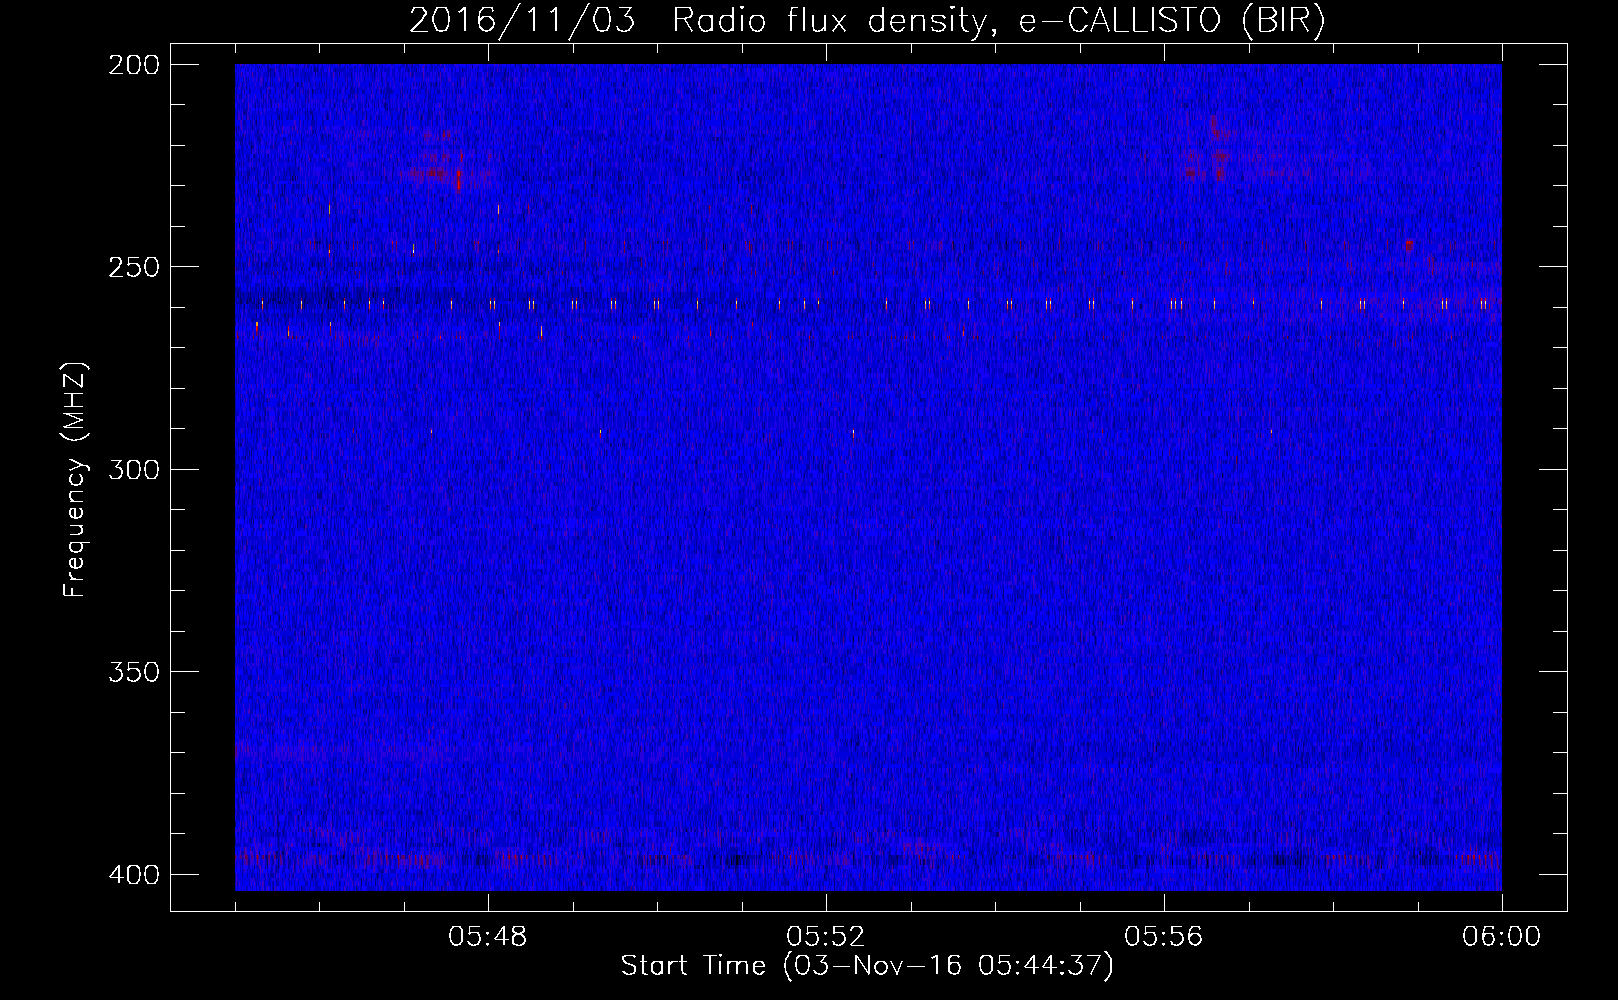This screenshot has height=1000, width=1618.
Task: Click the frequency tick label 300
Action: (134, 470)
